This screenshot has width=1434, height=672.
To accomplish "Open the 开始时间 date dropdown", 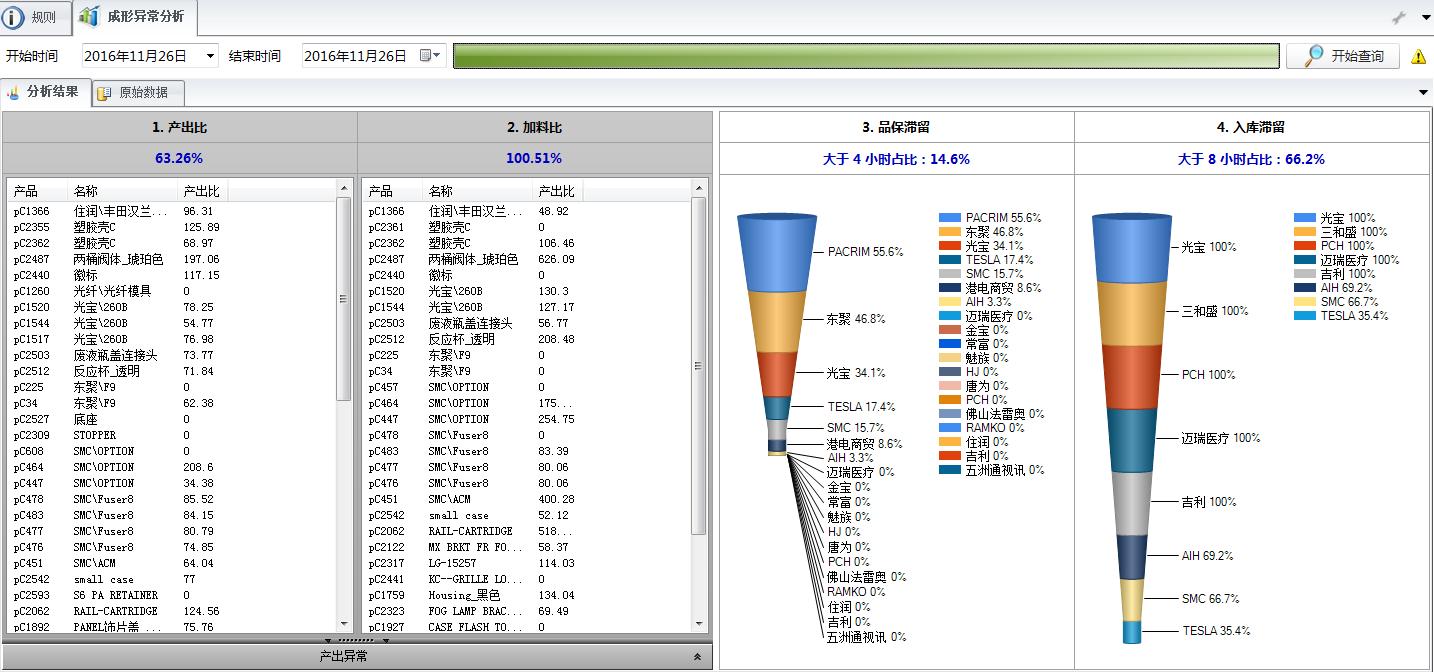I will [210, 56].
